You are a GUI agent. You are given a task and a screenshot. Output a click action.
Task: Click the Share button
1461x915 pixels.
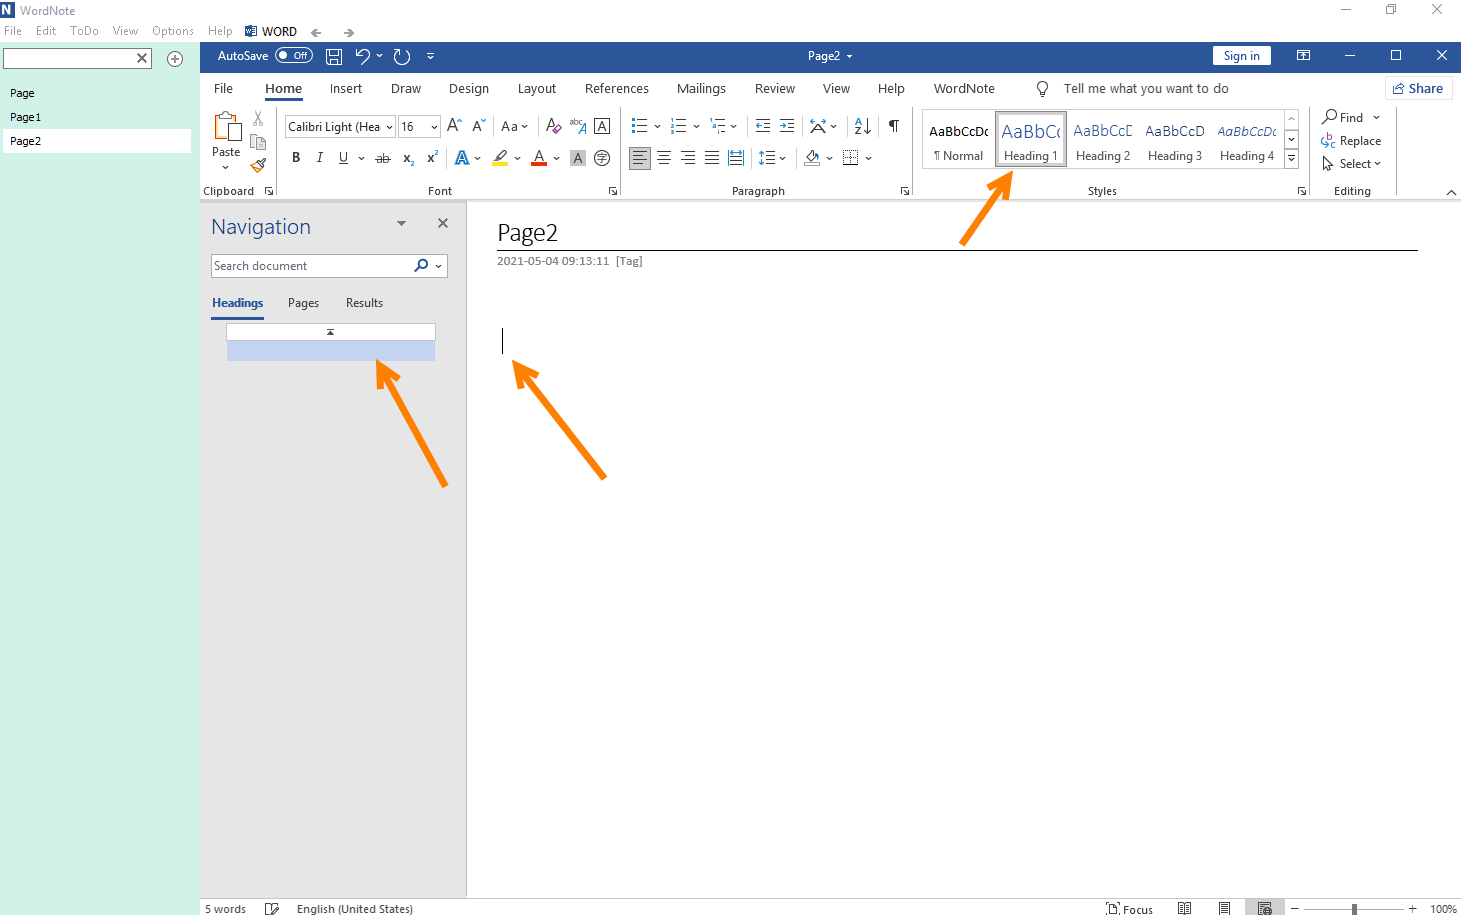(x=1418, y=88)
